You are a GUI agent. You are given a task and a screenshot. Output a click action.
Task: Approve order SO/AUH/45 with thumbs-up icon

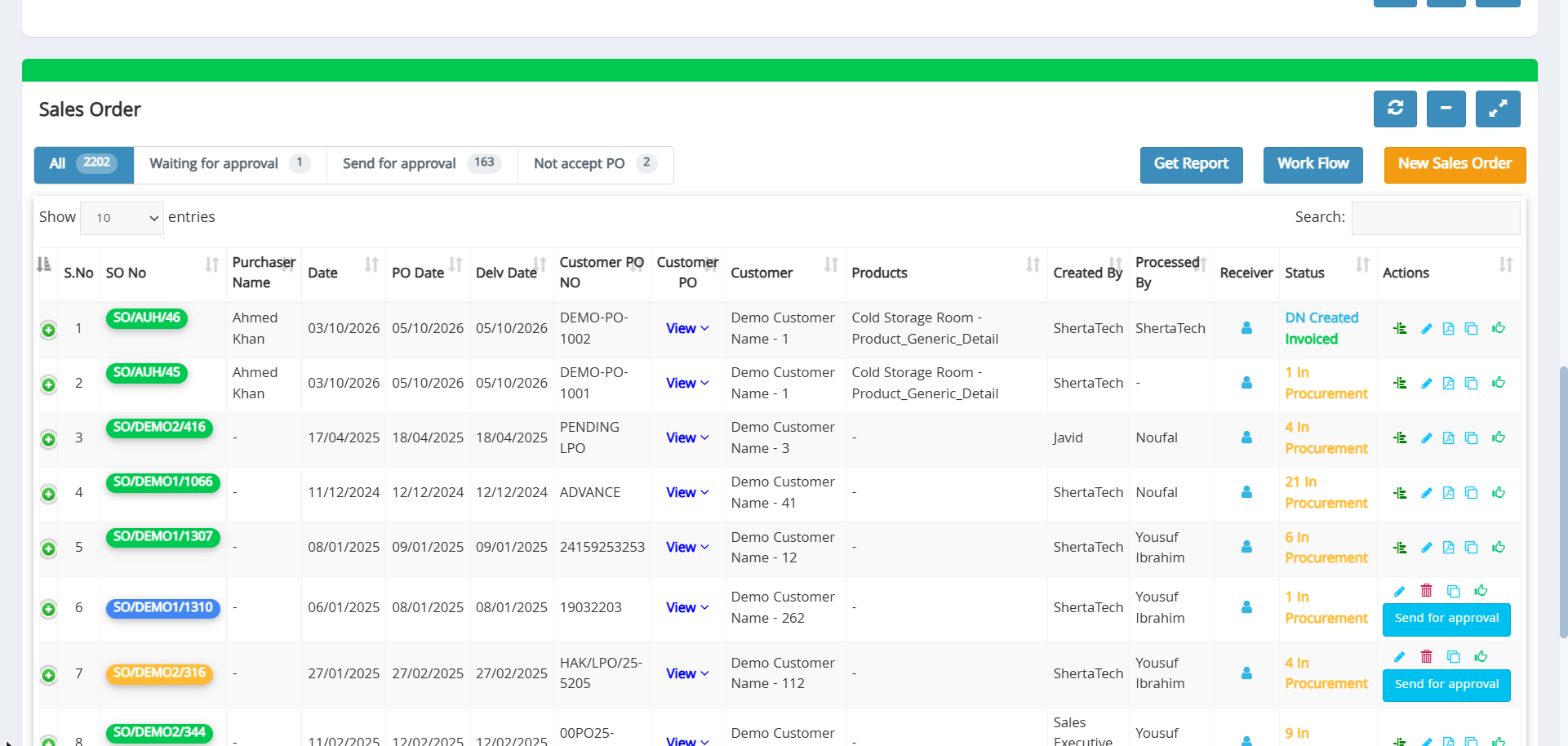(x=1498, y=382)
